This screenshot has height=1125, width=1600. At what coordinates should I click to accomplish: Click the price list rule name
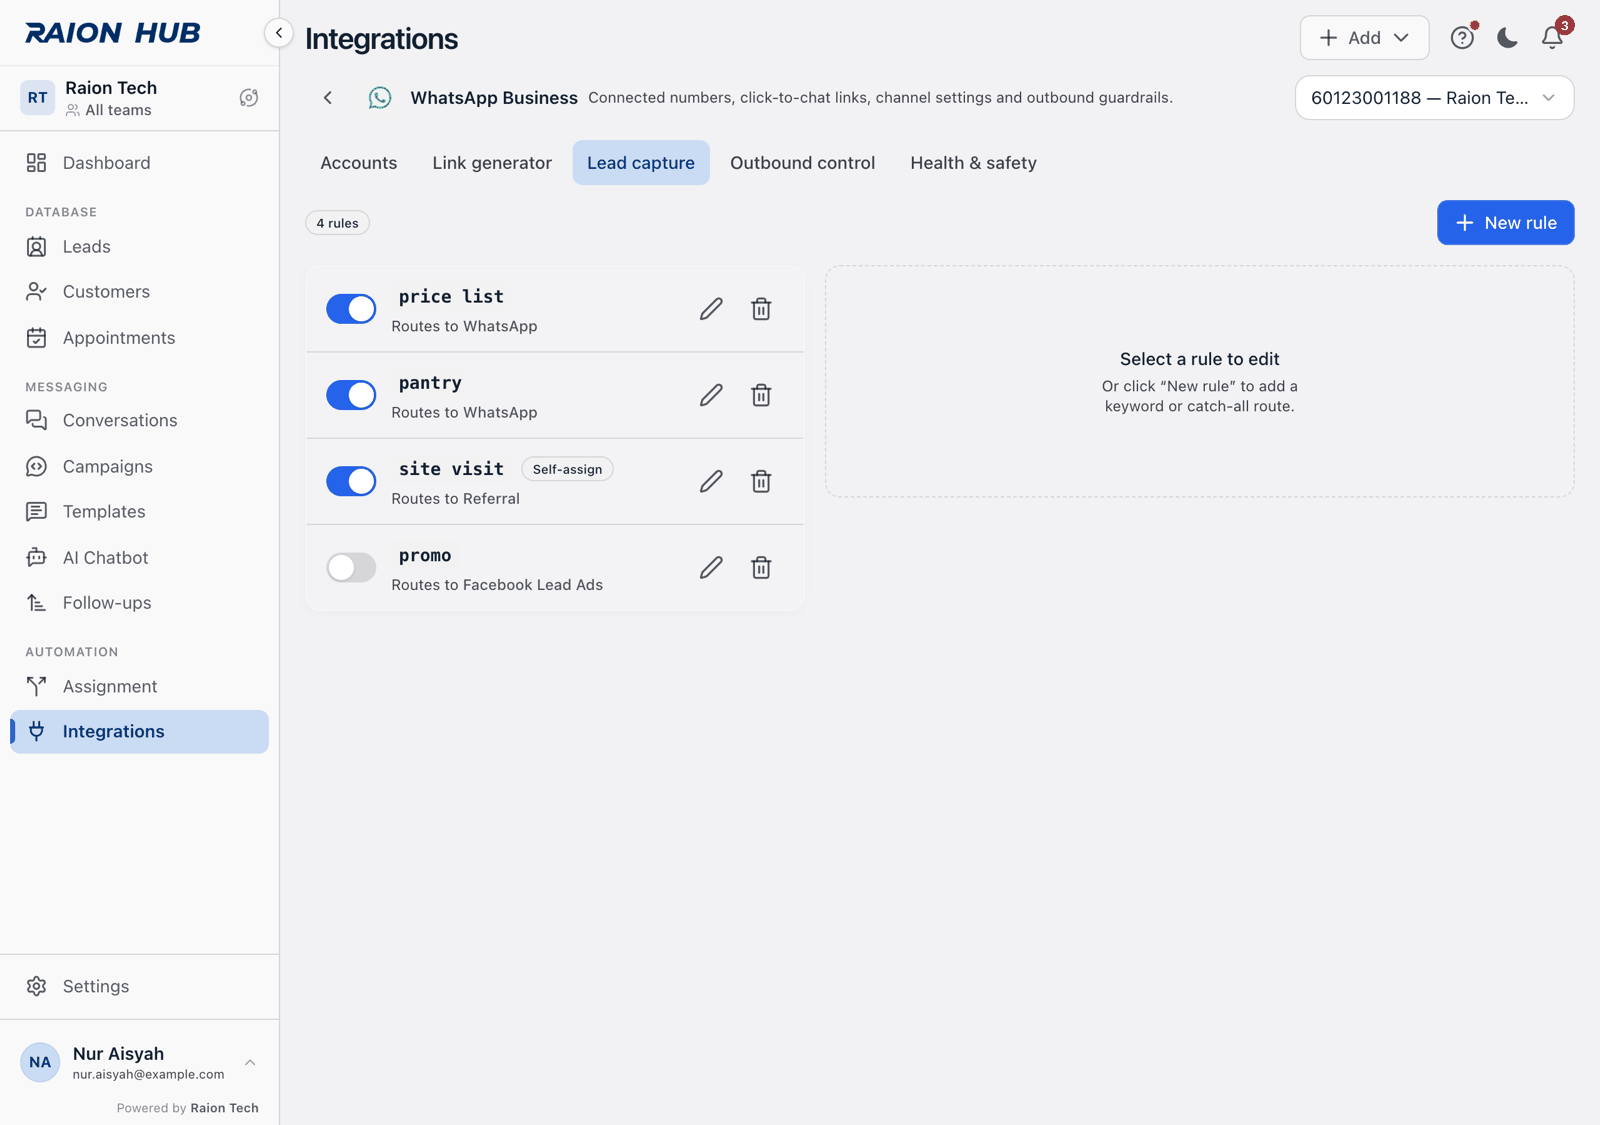(451, 297)
